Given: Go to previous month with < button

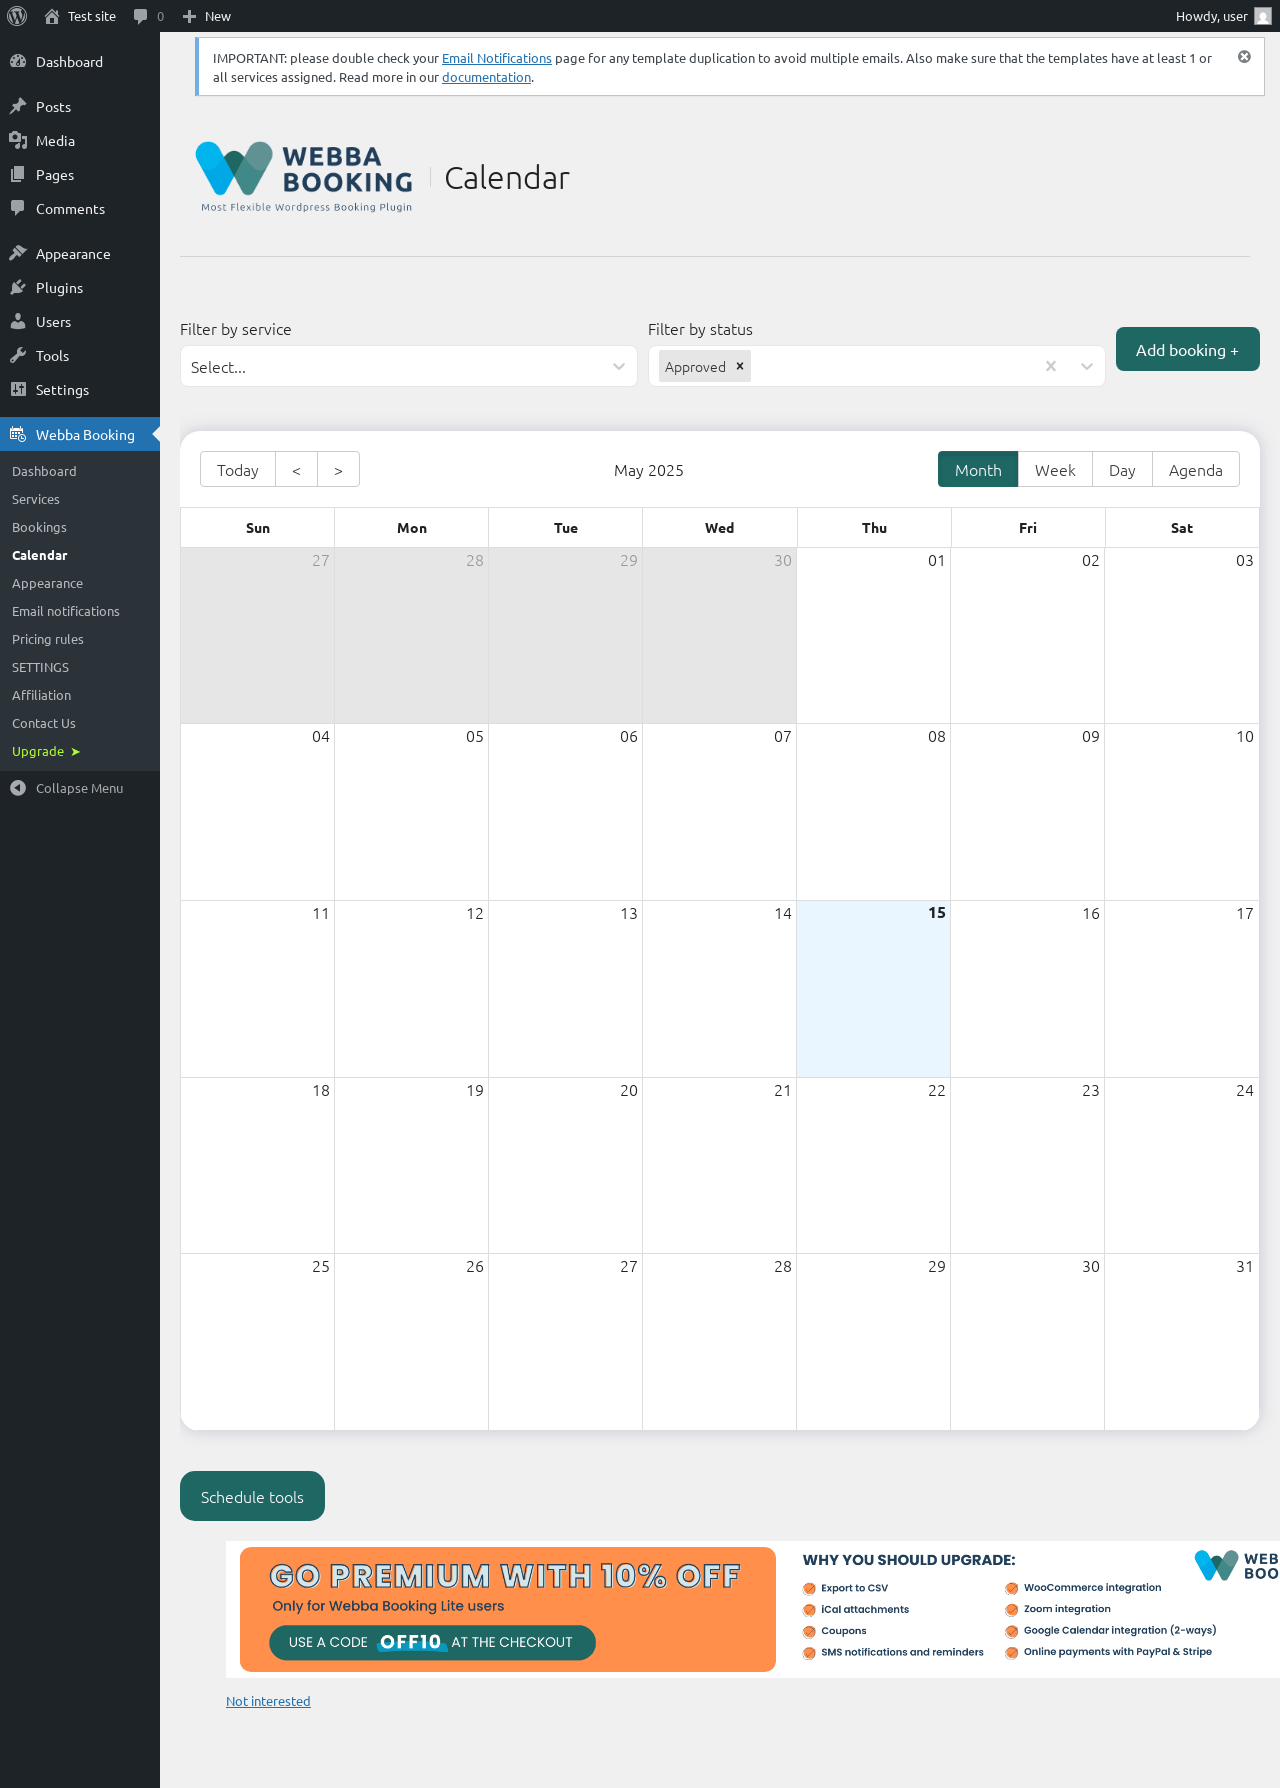Looking at the screenshot, I should pyautogui.click(x=296, y=470).
